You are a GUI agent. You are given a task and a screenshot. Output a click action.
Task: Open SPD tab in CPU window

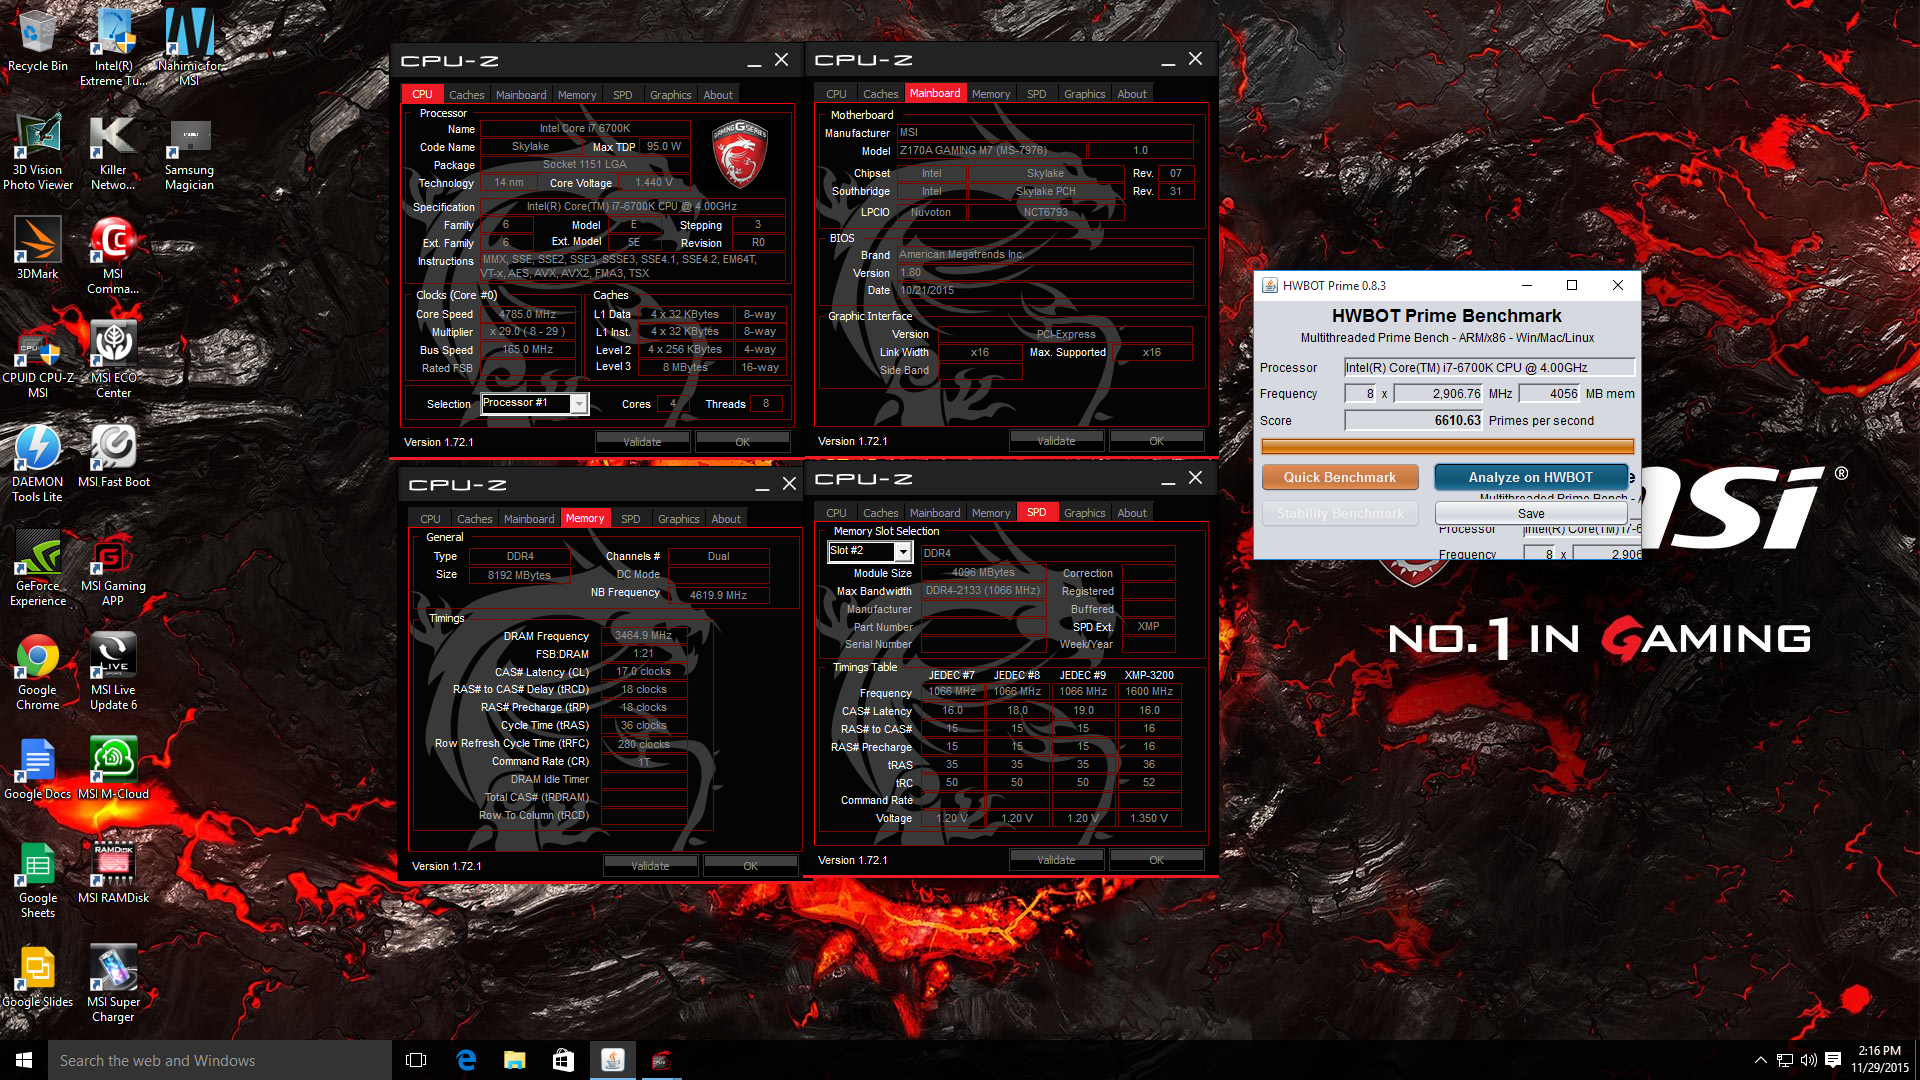click(x=622, y=95)
